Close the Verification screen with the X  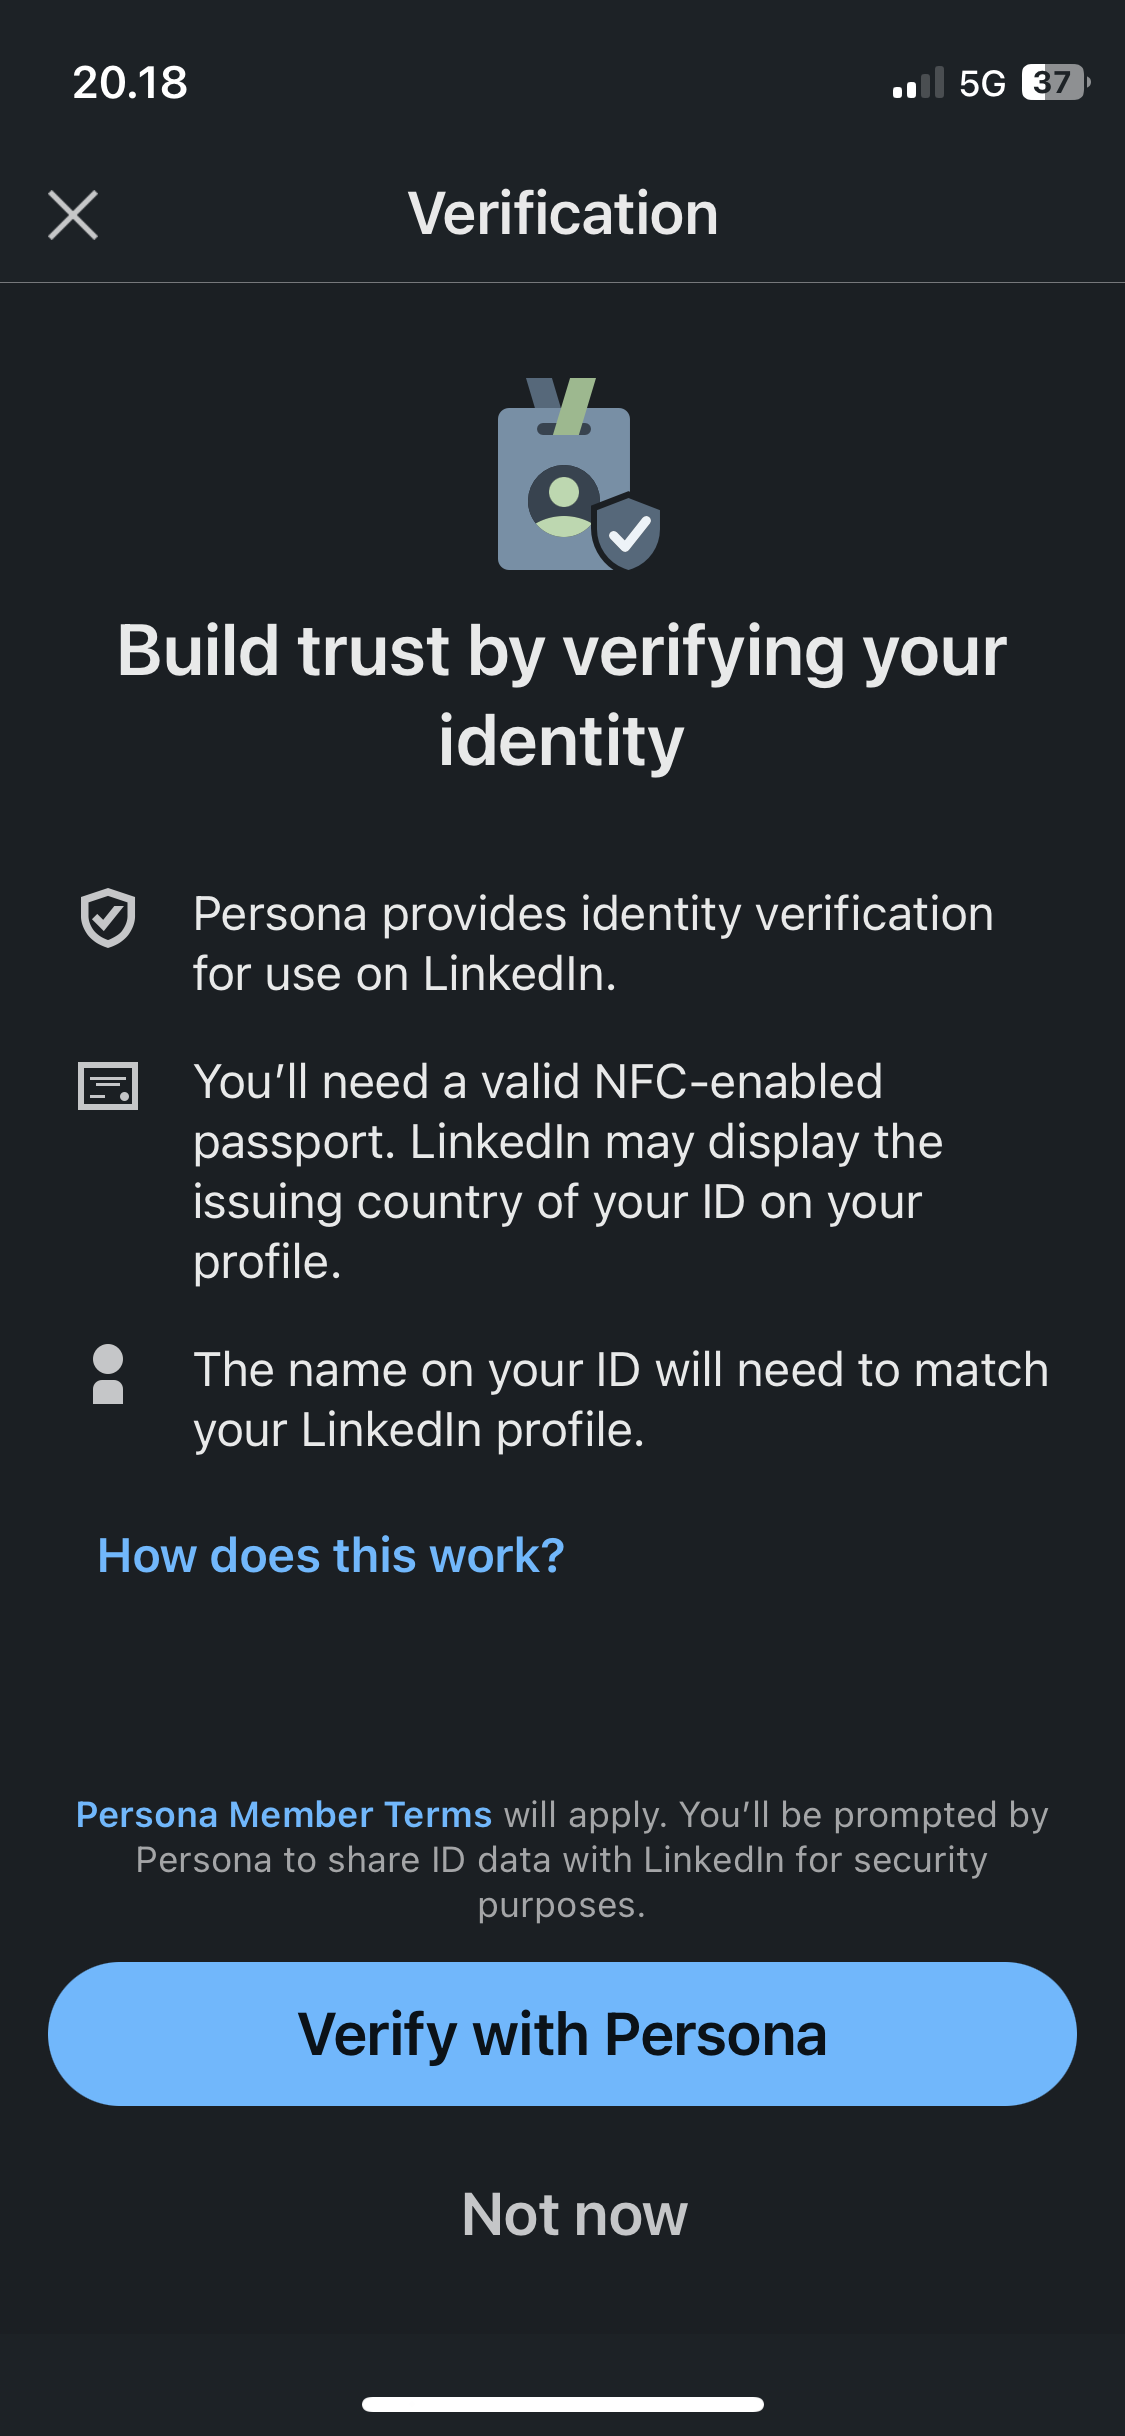click(73, 215)
